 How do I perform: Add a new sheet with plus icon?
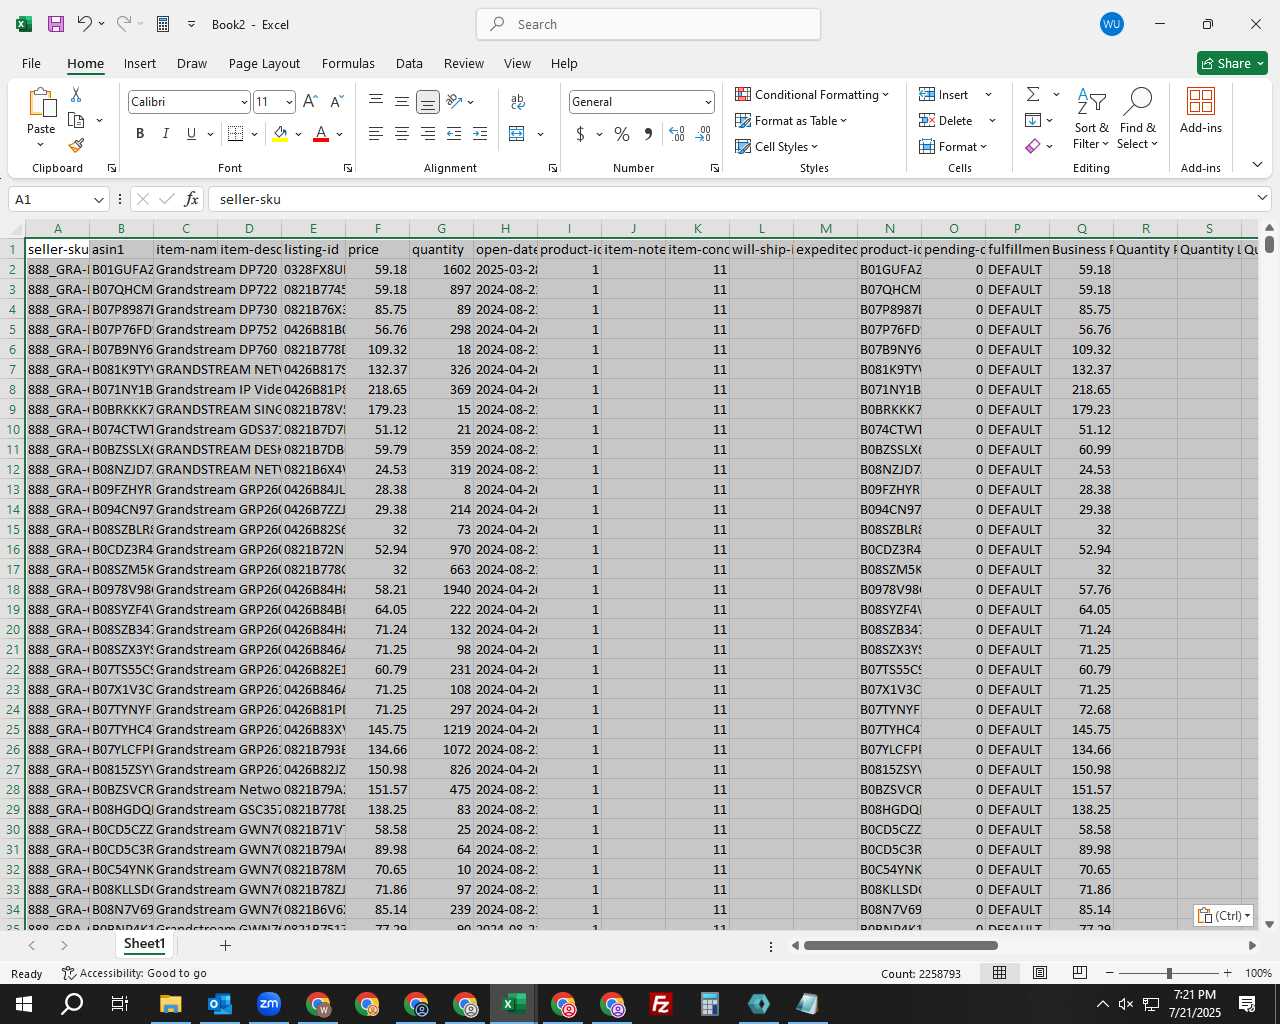(x=225, y=945)
